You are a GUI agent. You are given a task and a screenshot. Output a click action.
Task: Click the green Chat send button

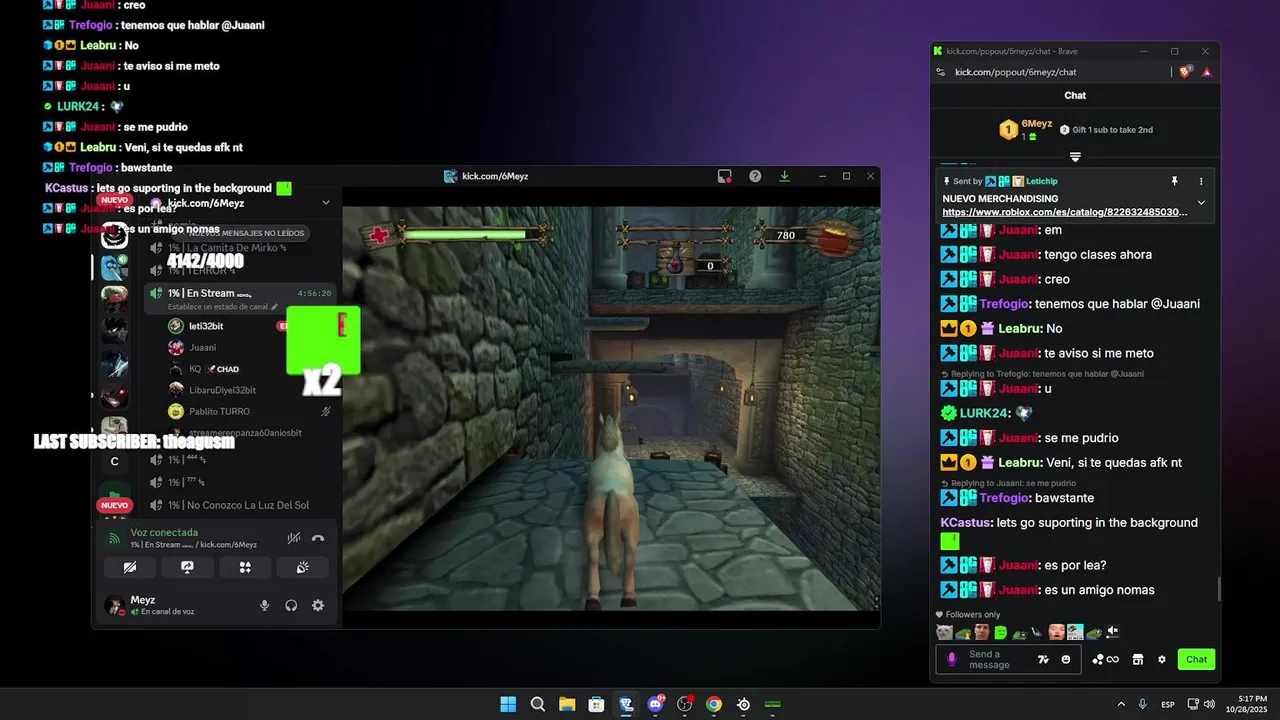pos(1197,659)
